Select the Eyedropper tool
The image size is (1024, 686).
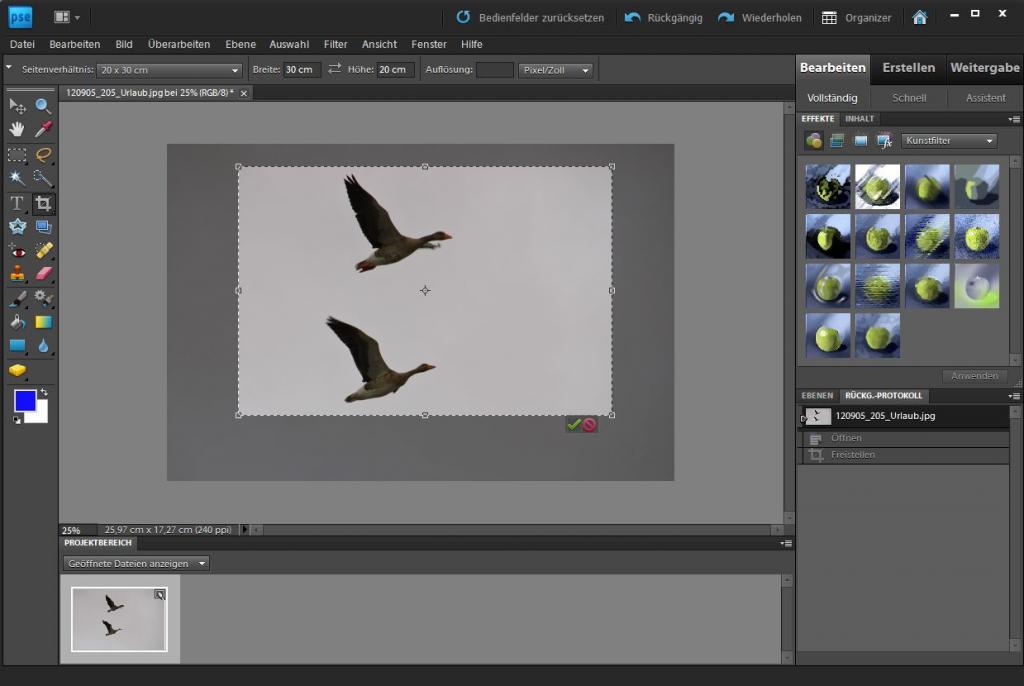pos(43,129)
